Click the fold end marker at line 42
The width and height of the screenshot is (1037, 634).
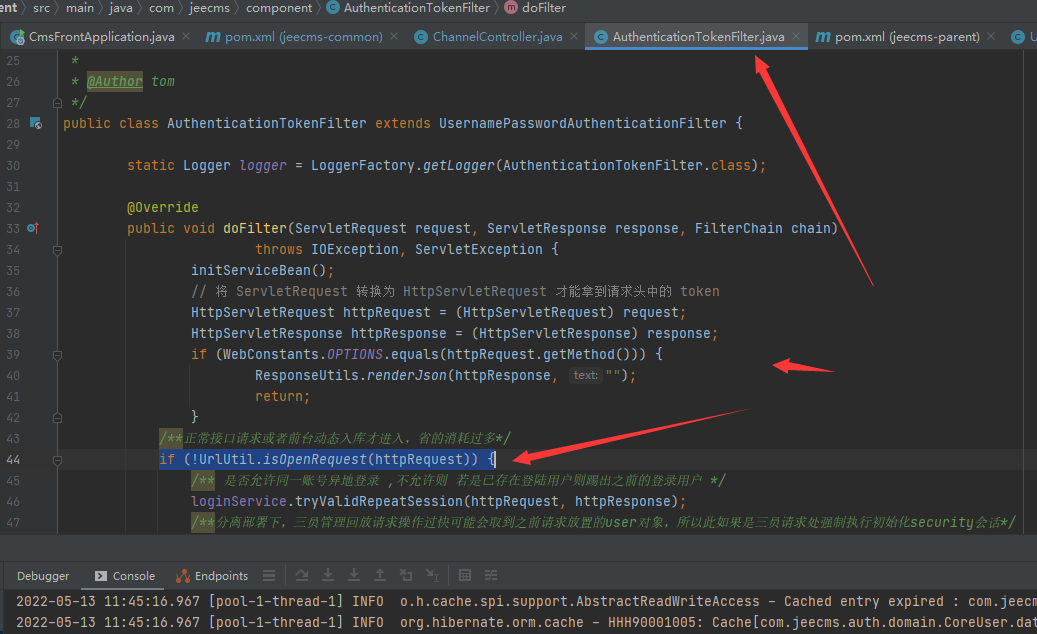coord(58,418)
